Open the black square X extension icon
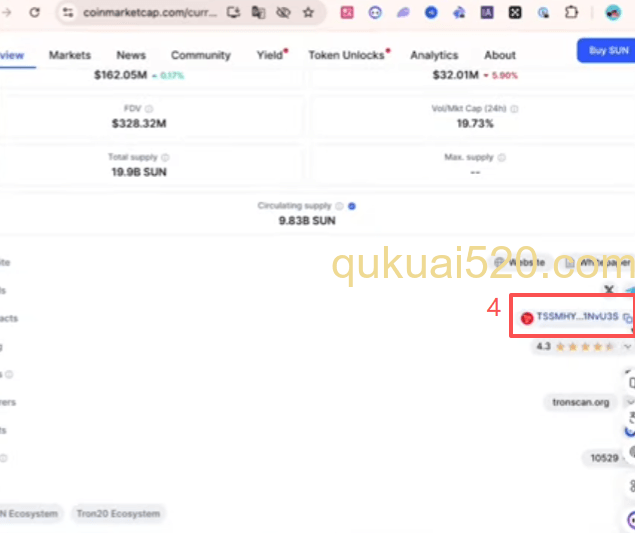 [x=515, y=13]
